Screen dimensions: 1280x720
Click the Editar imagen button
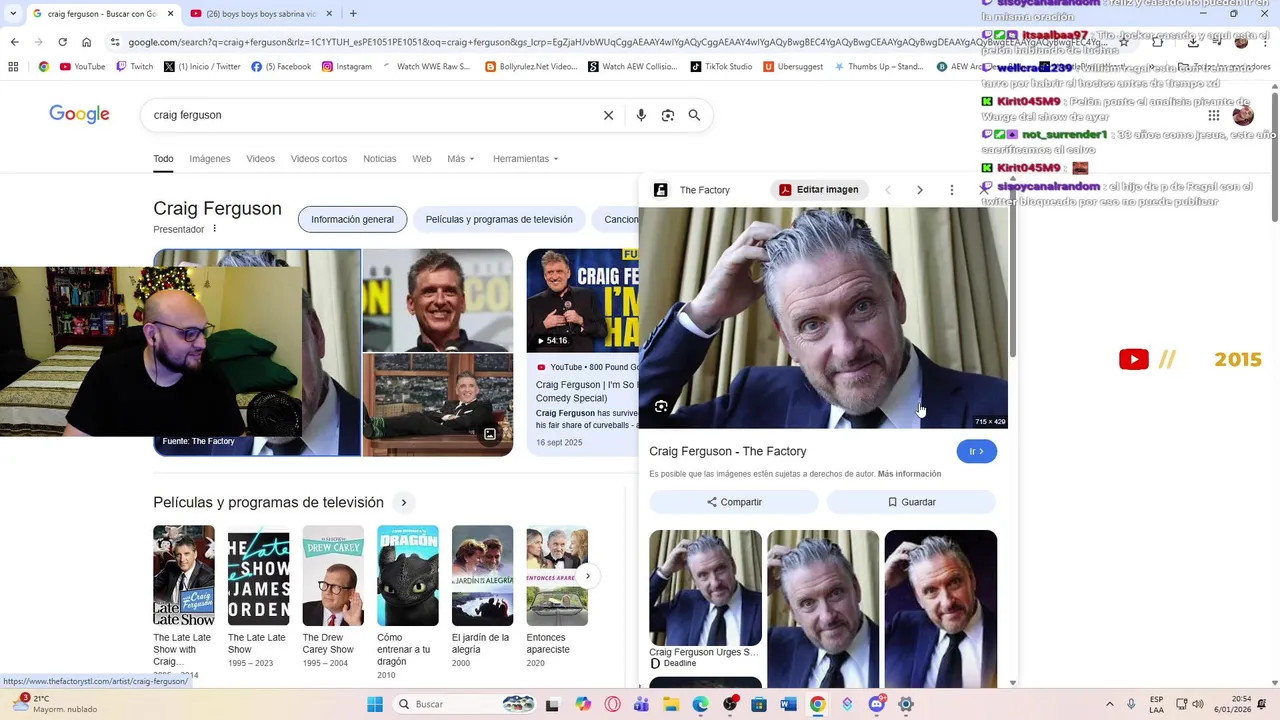819,190
